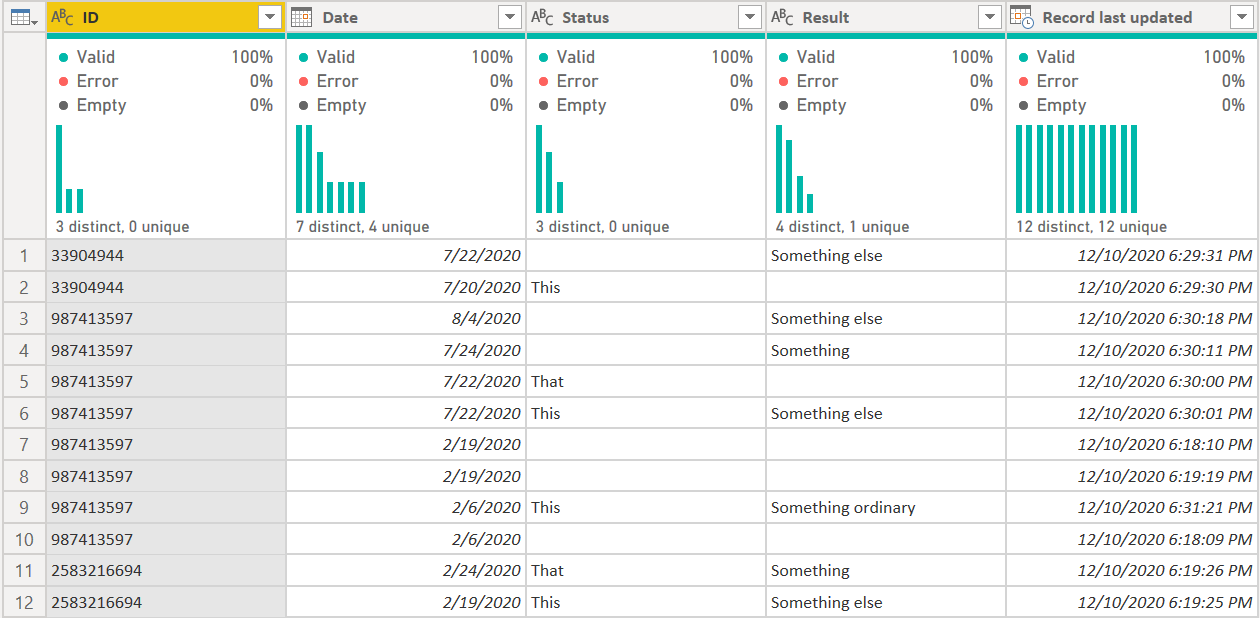Click ID cell 33904944 in row 1
The height and width of the screenshot is (618, 1260).
[x=166, y=255]
